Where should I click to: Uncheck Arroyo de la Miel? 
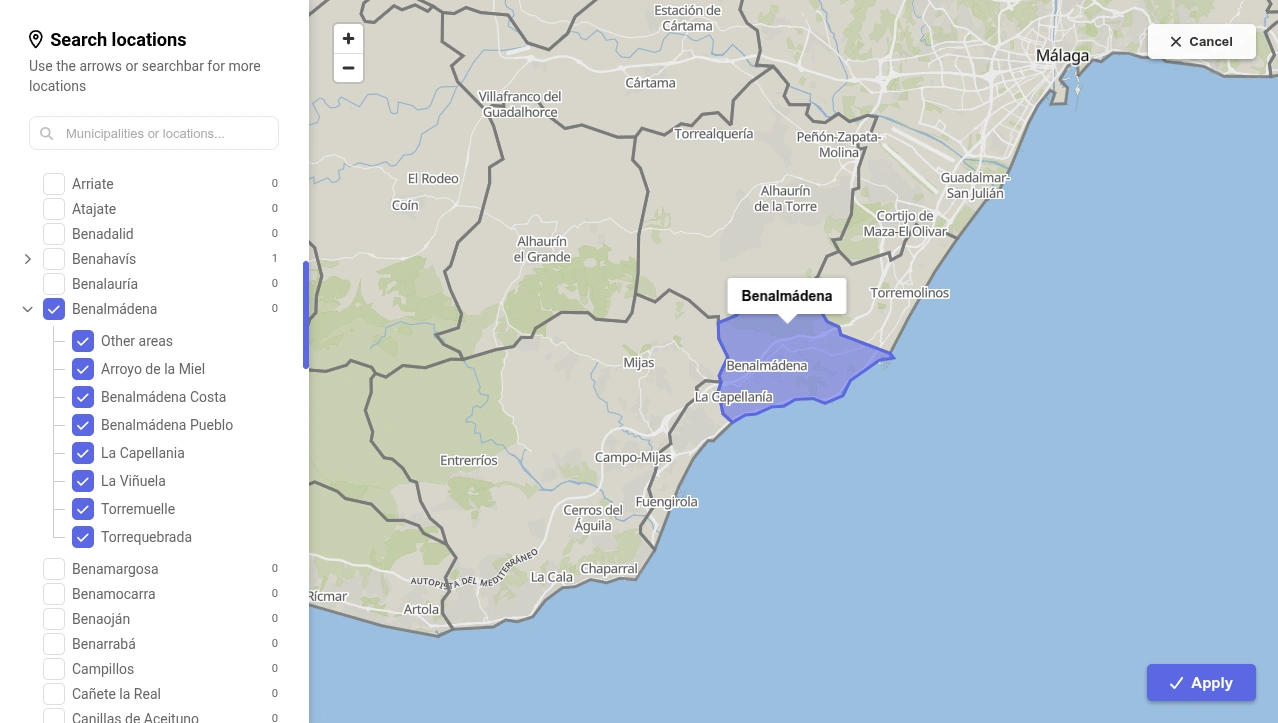83,369
